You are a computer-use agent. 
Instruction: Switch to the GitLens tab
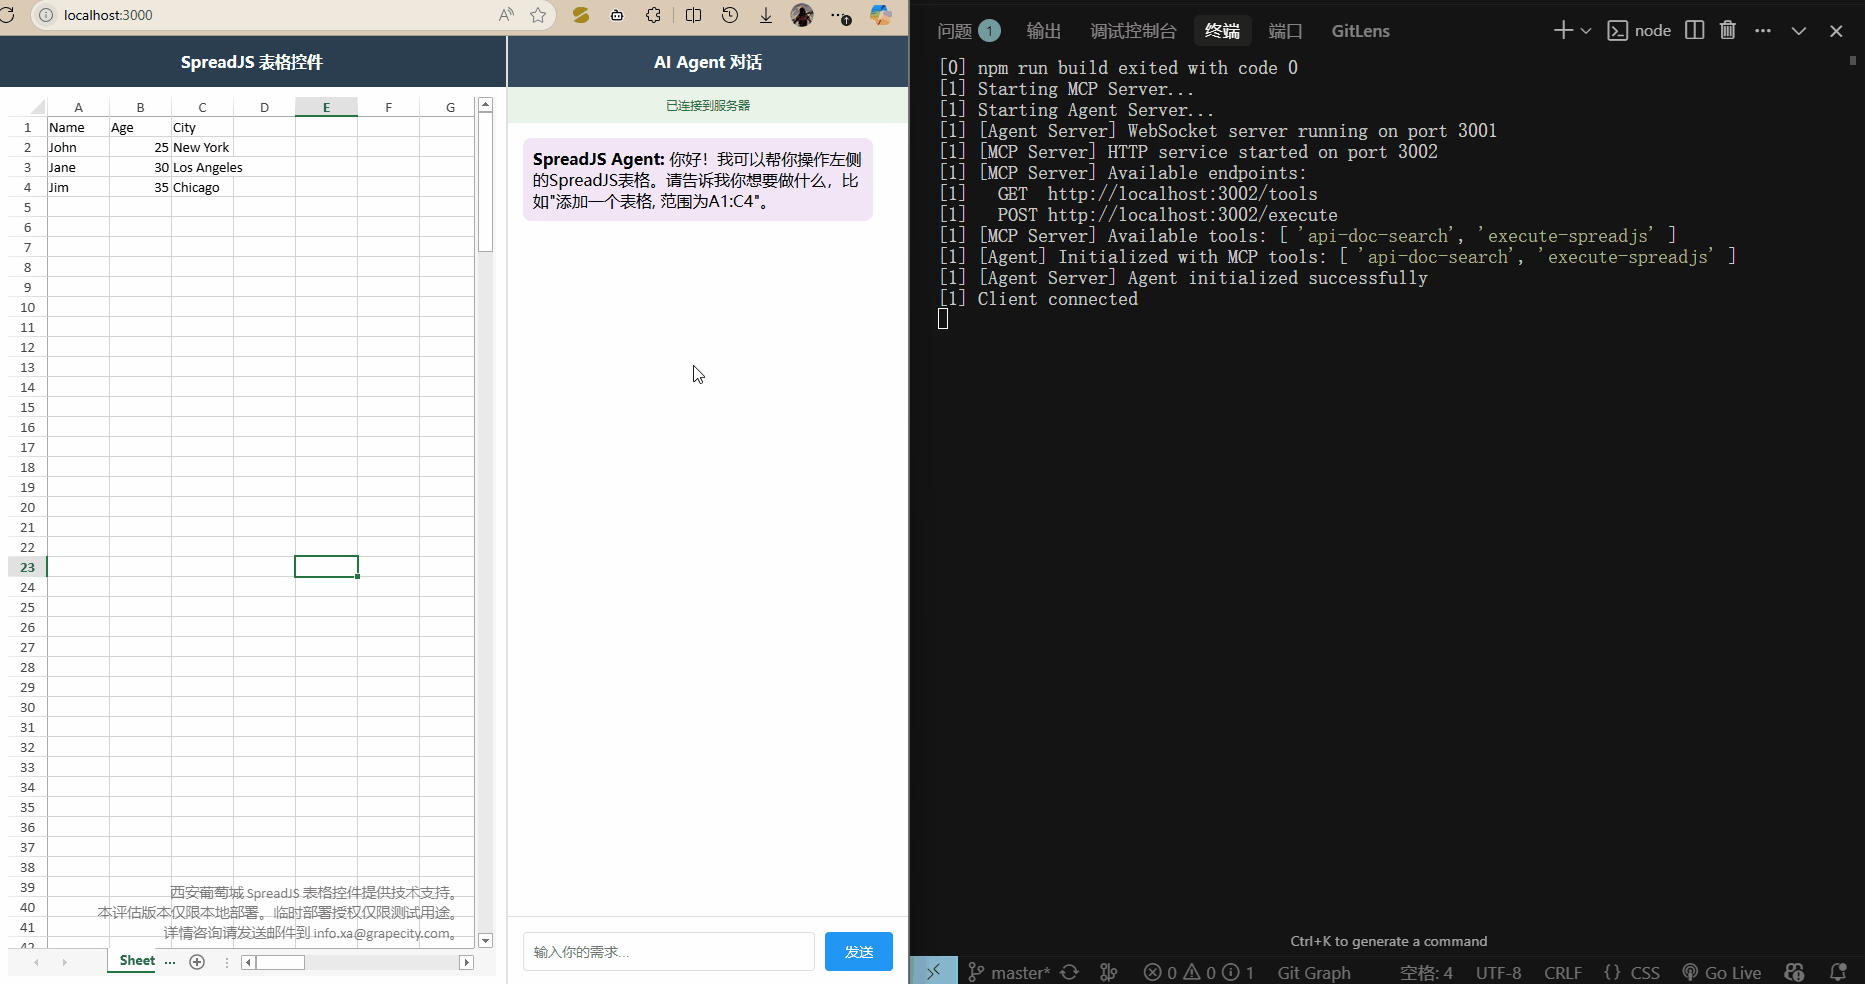pos(1360,31)
